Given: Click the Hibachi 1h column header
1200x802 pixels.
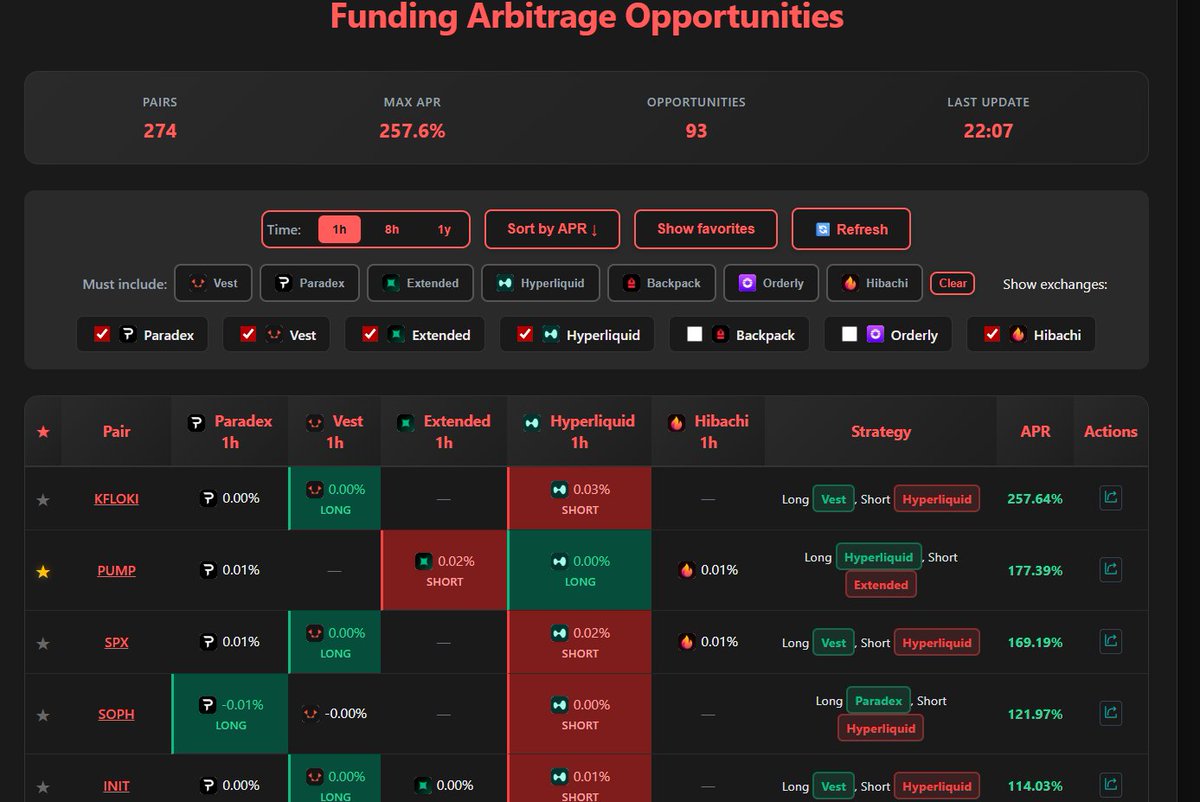Looking at the screenshot, I should (x=708, y=432).
